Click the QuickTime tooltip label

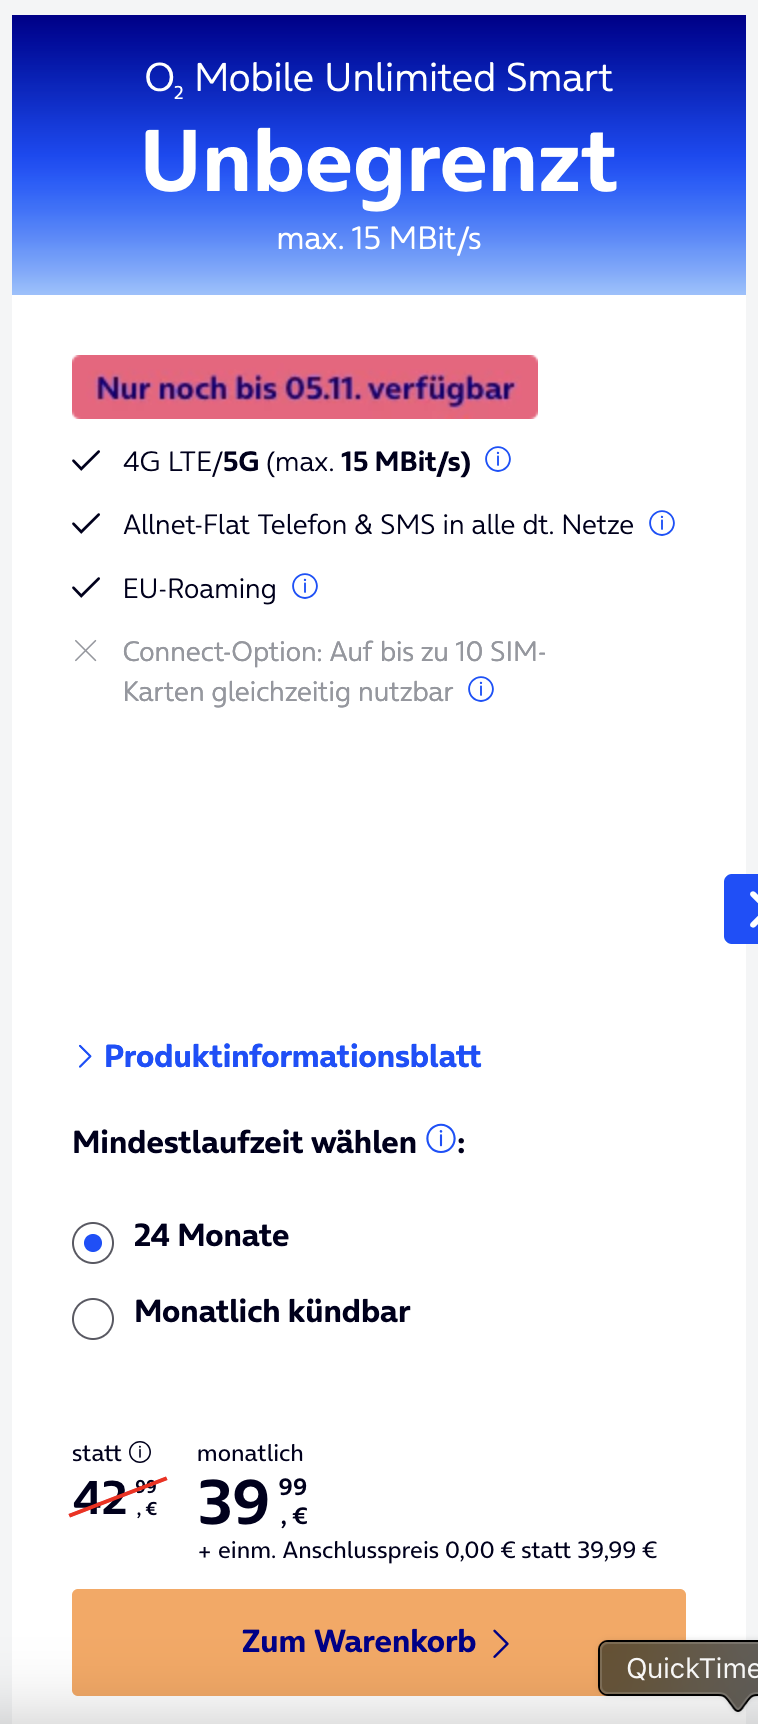click(x=690, y=1667)
